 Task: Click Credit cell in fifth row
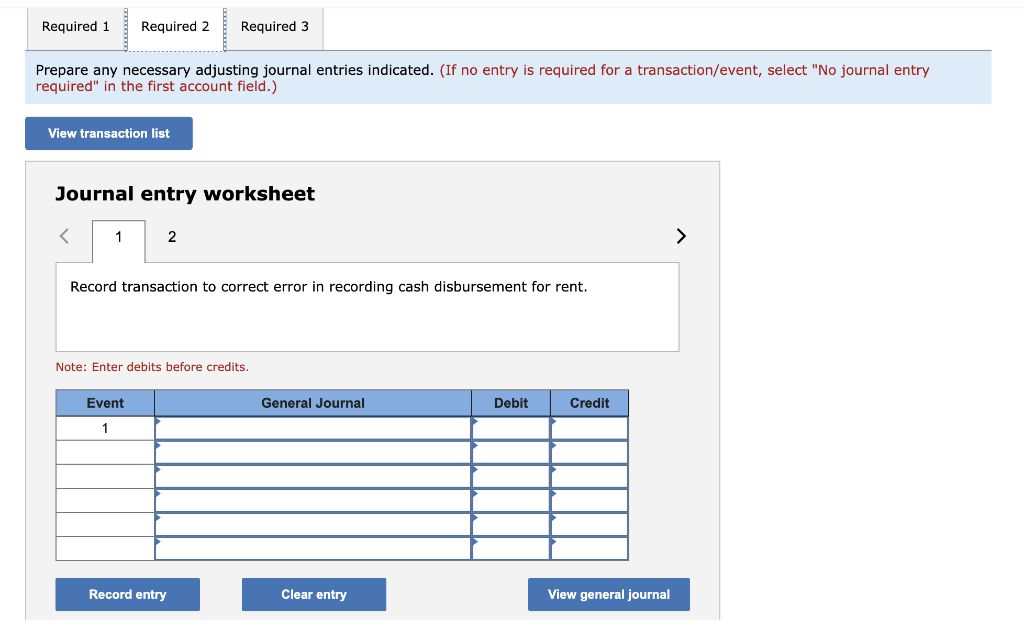[590, 525]
